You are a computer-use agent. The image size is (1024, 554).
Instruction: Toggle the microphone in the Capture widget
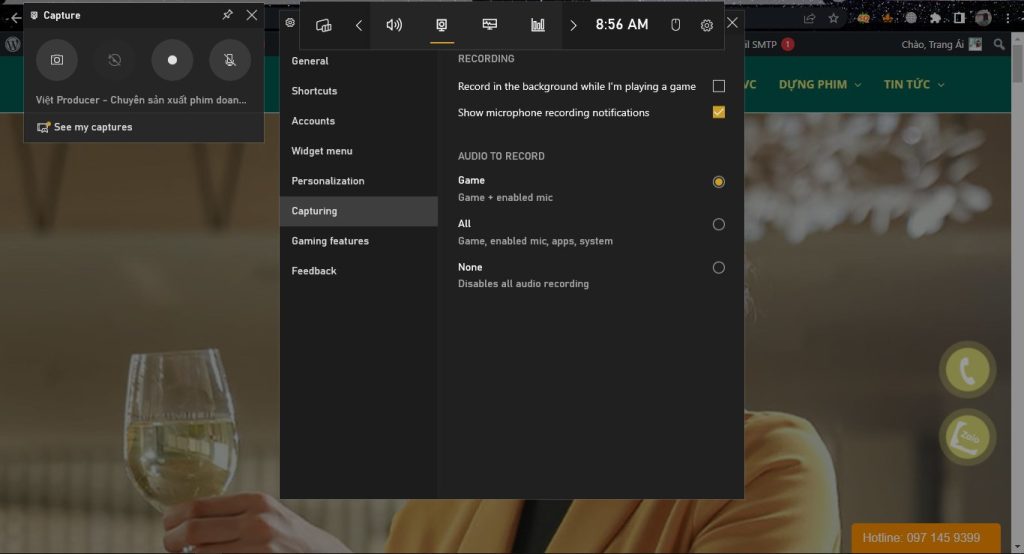(x=230, y=60)
